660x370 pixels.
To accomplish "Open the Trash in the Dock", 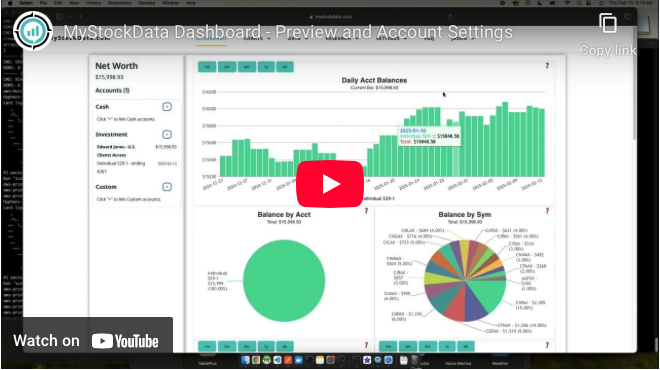I will [x=414, y=360].
